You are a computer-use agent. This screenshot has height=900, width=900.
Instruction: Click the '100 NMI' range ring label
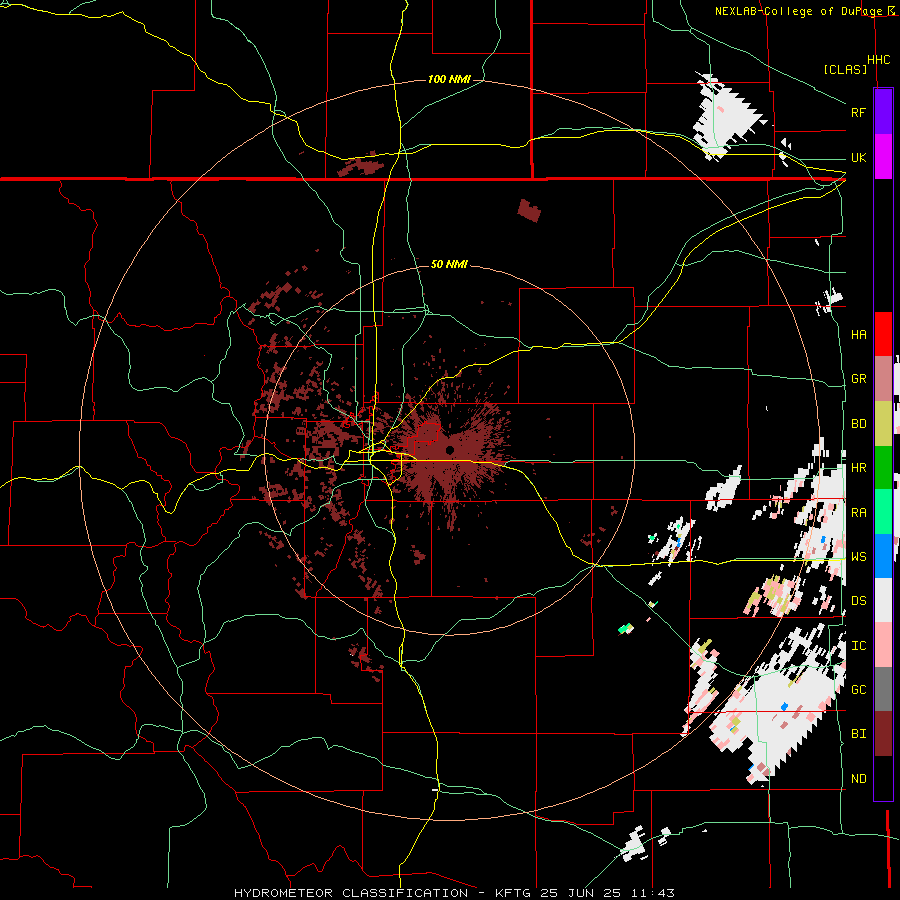point(449,79)
